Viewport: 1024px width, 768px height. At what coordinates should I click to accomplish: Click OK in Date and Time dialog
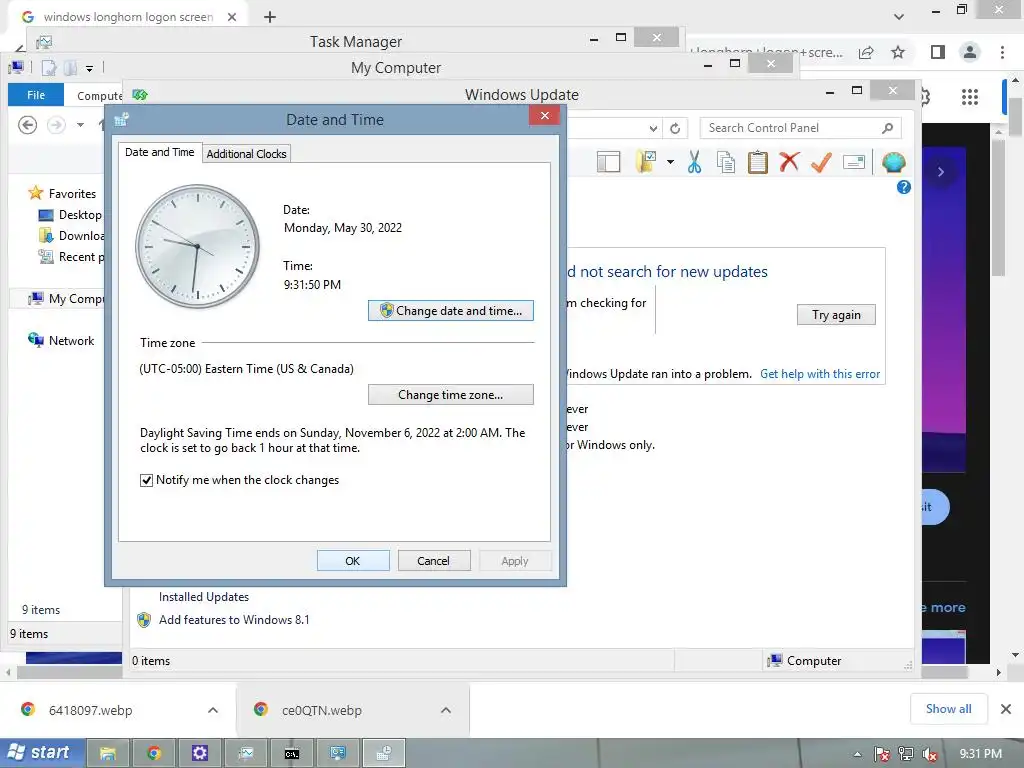[x=353, y=560]
